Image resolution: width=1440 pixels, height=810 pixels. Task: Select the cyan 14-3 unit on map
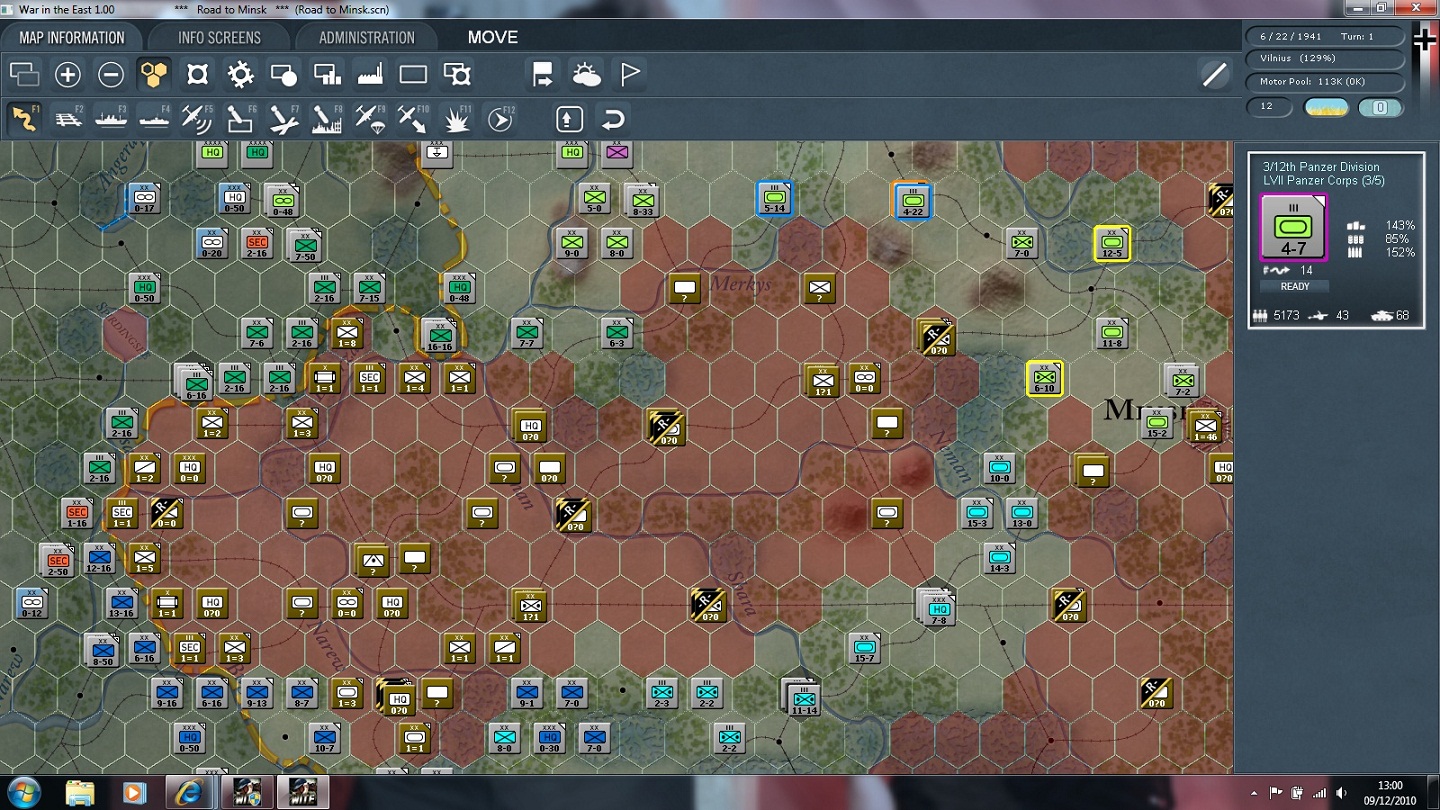[x=999, y=558]
